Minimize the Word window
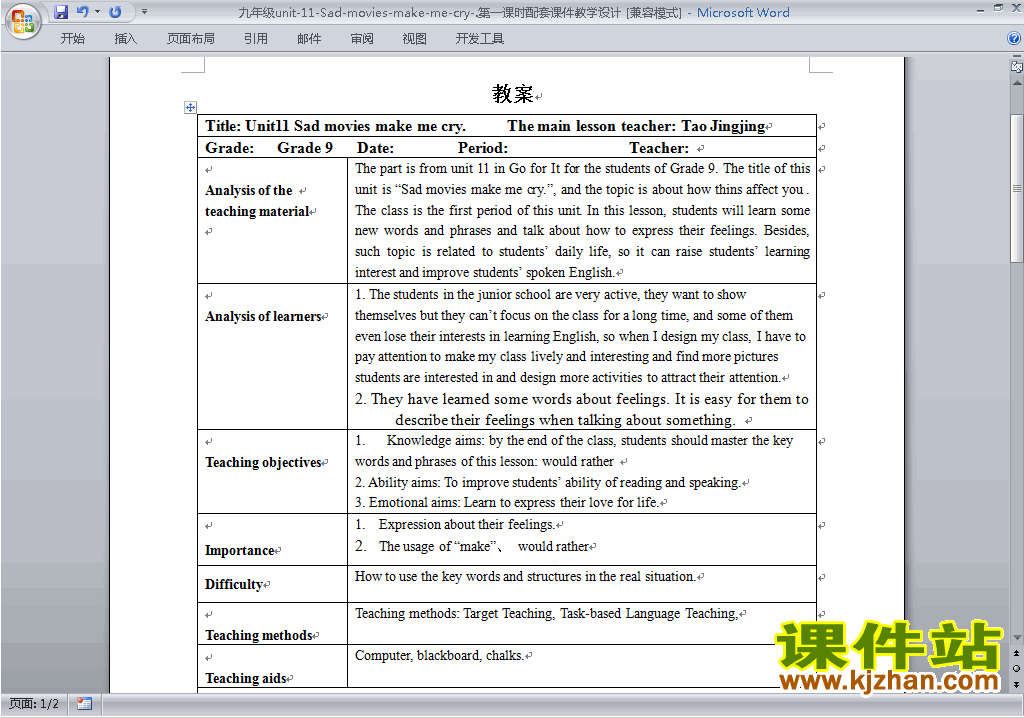Screen dimensions: 1024x718 click(x=980, y=10)
